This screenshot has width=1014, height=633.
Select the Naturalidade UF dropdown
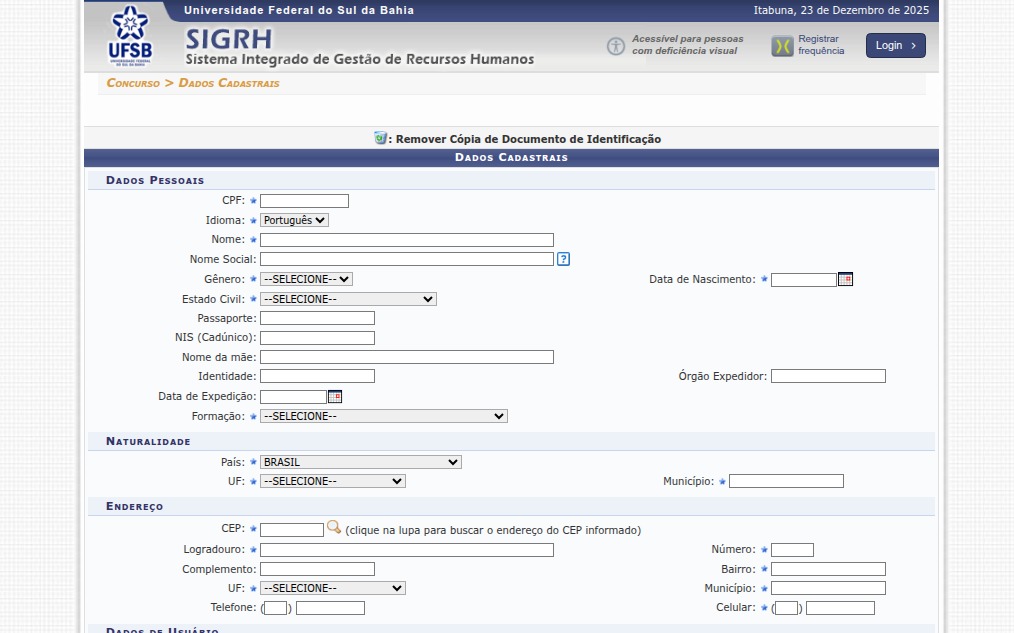[332, 481]
